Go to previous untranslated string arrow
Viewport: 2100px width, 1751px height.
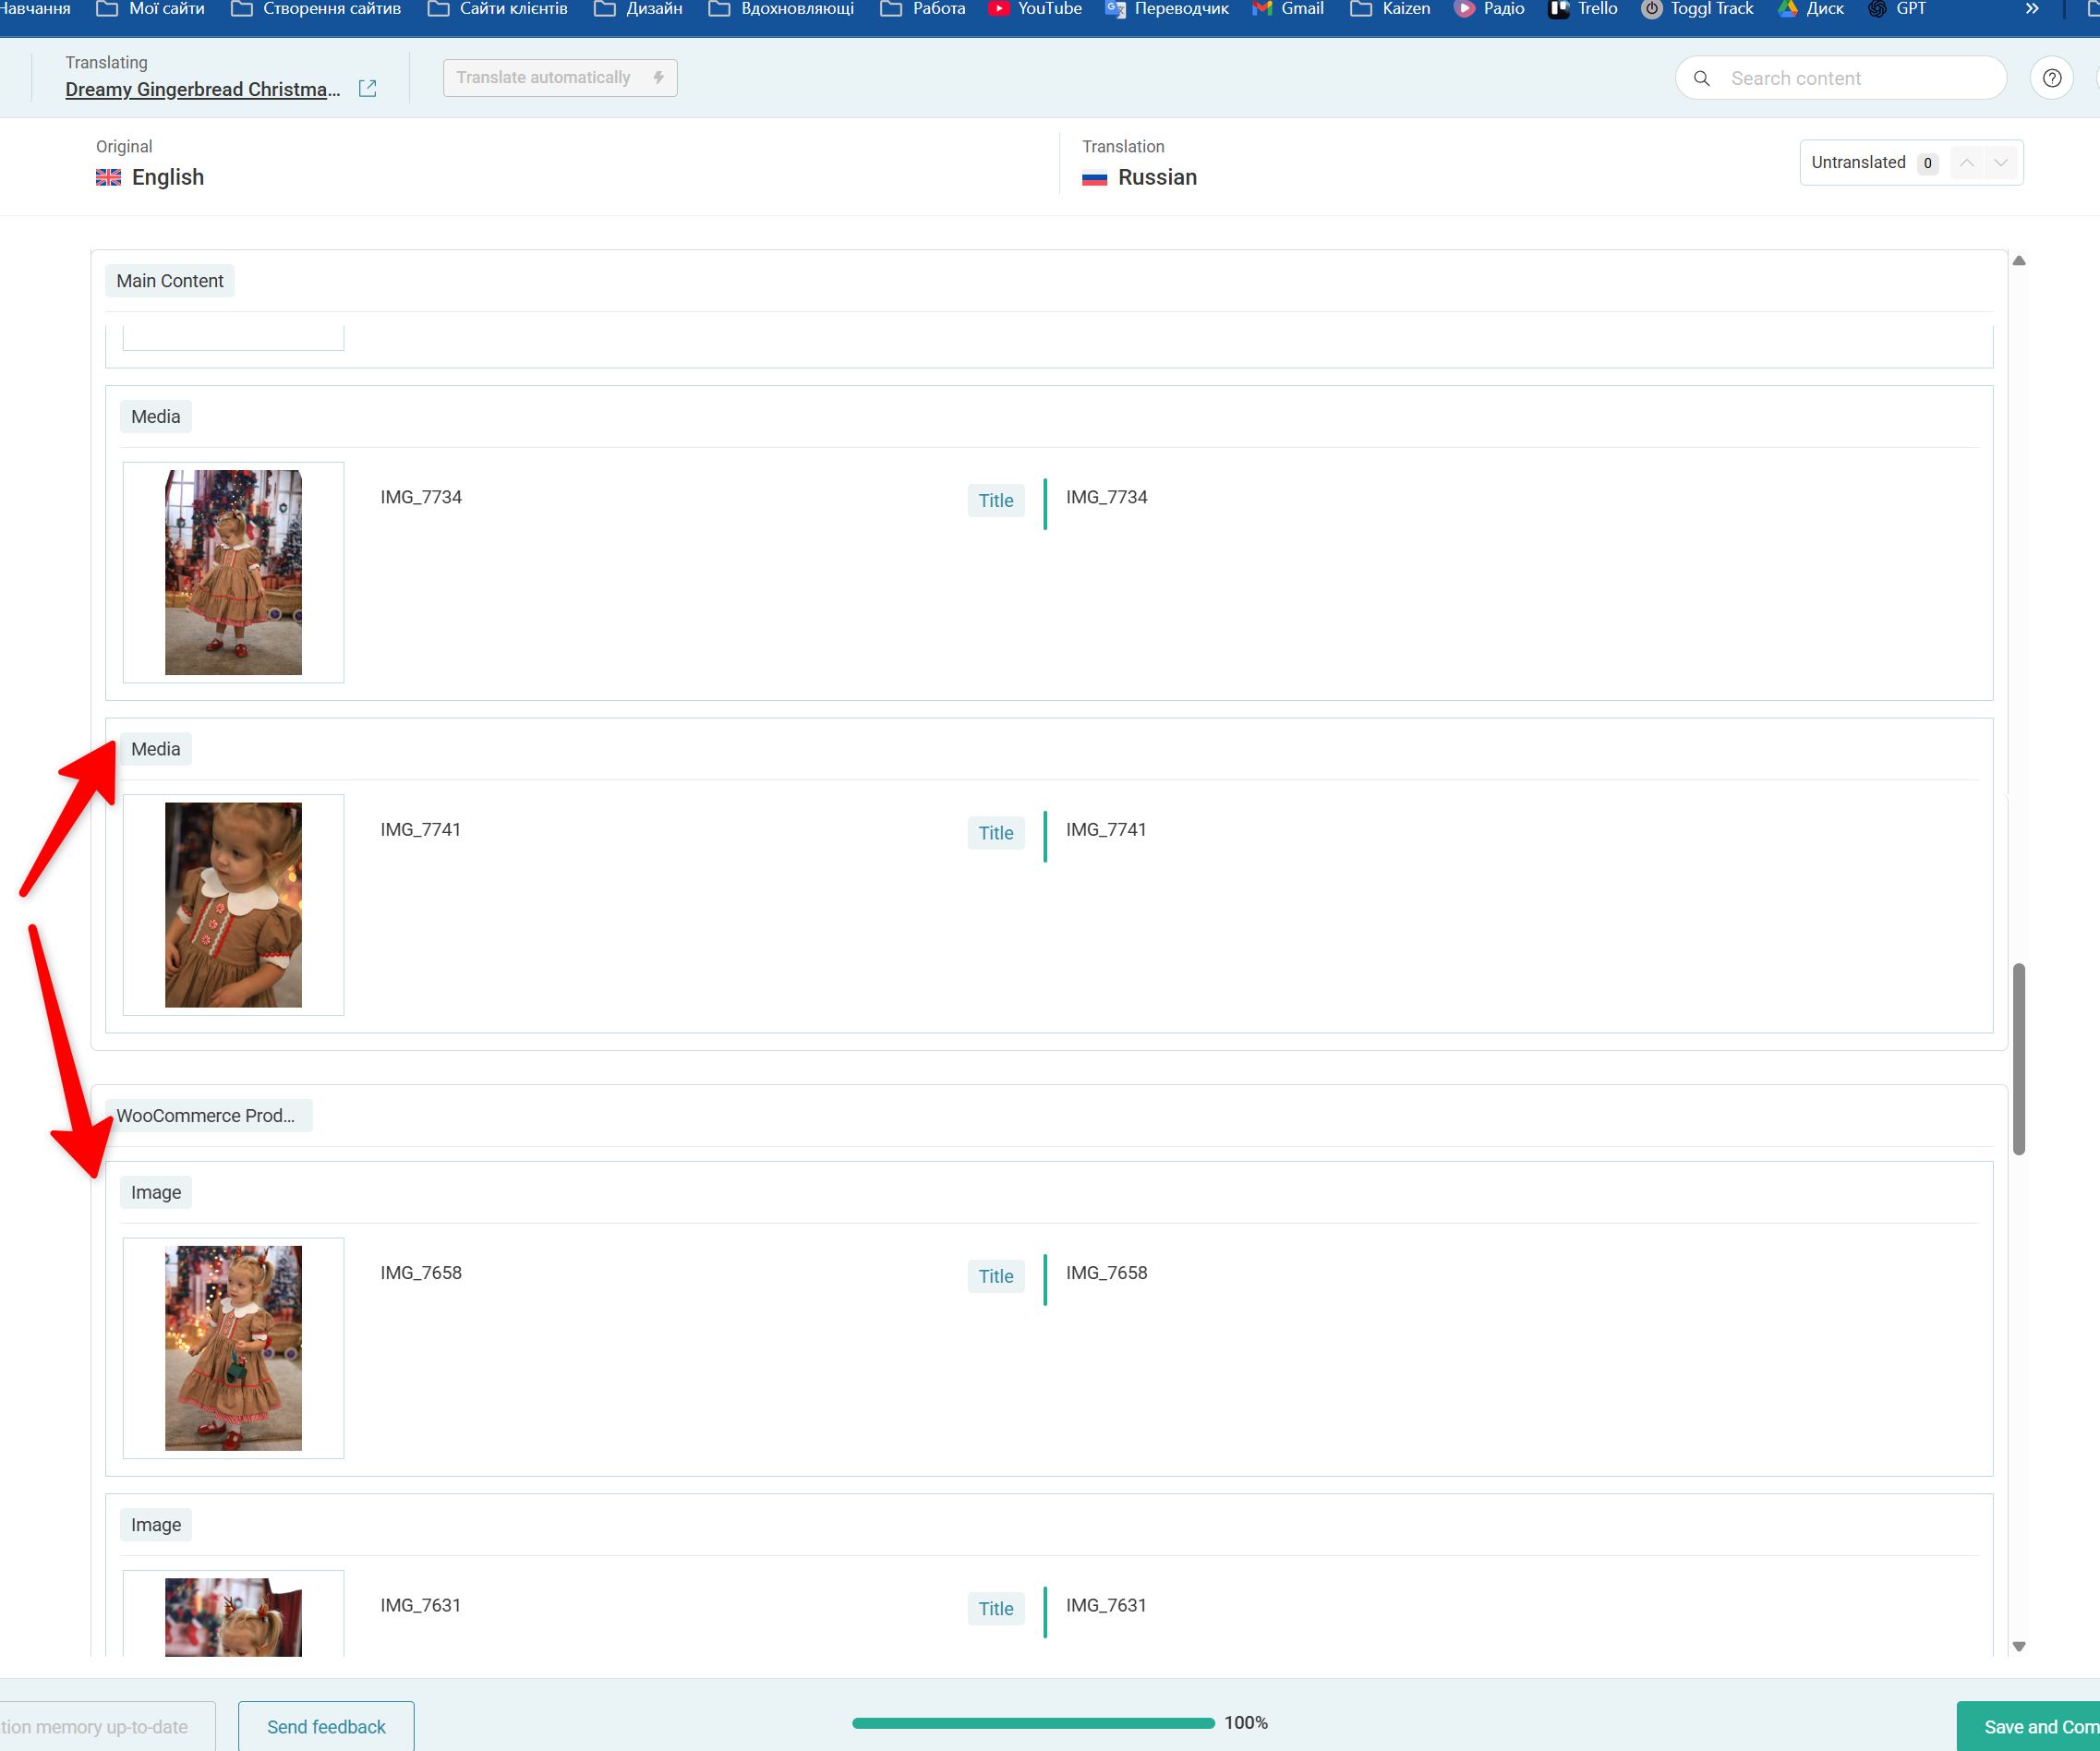point(1966,163)
